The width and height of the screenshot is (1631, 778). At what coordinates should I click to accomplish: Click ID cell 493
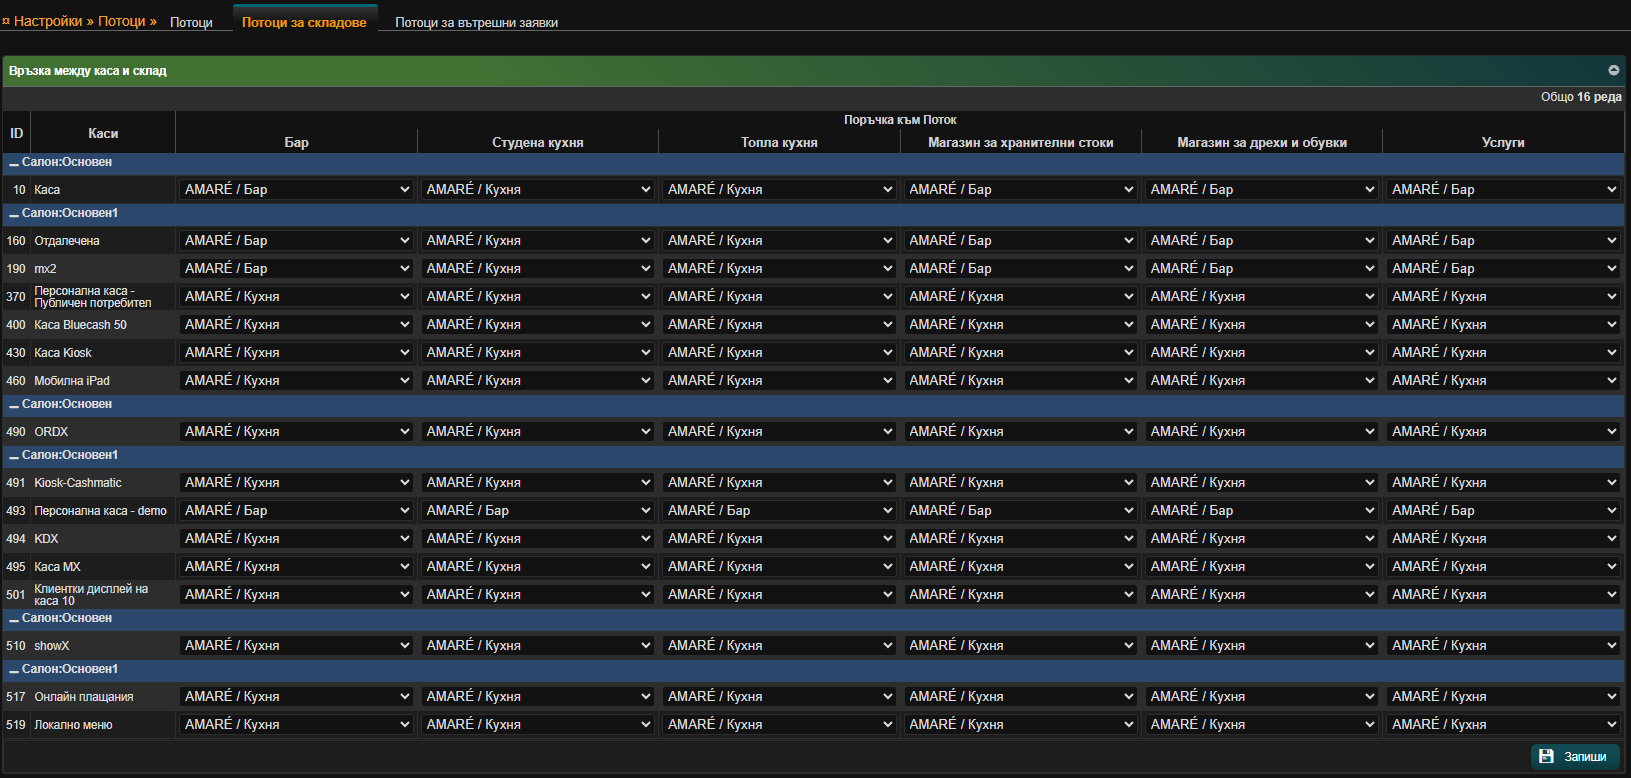click(16, 511)
